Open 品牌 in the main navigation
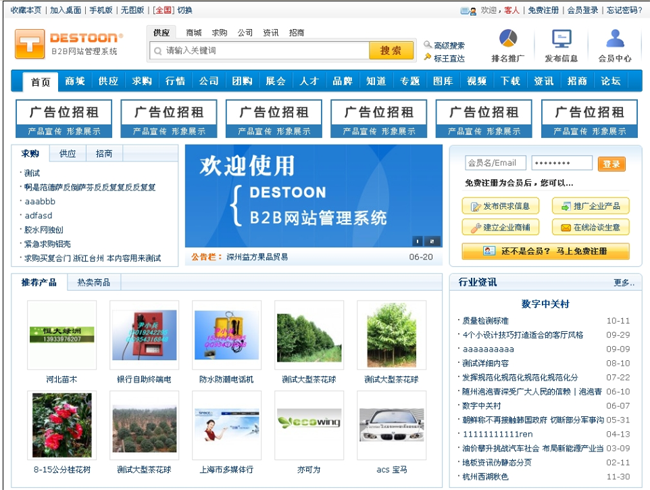Image resolution: width=650 pixels, height=490 pixels. (x=342, y=81)
